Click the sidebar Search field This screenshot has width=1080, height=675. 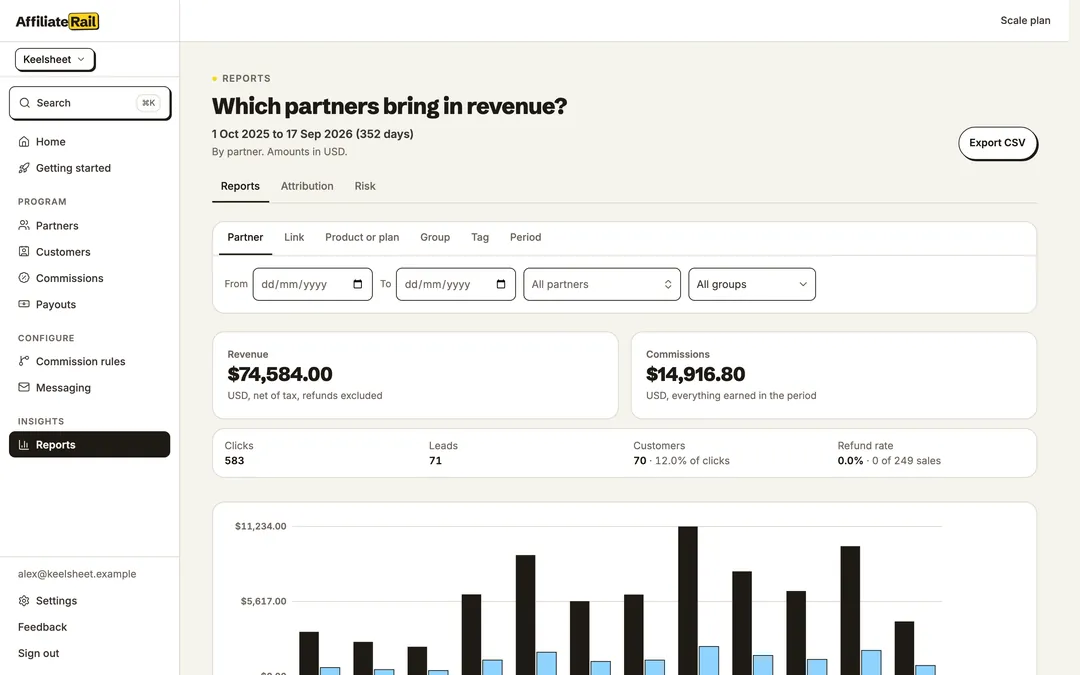(x=90, y=103)
